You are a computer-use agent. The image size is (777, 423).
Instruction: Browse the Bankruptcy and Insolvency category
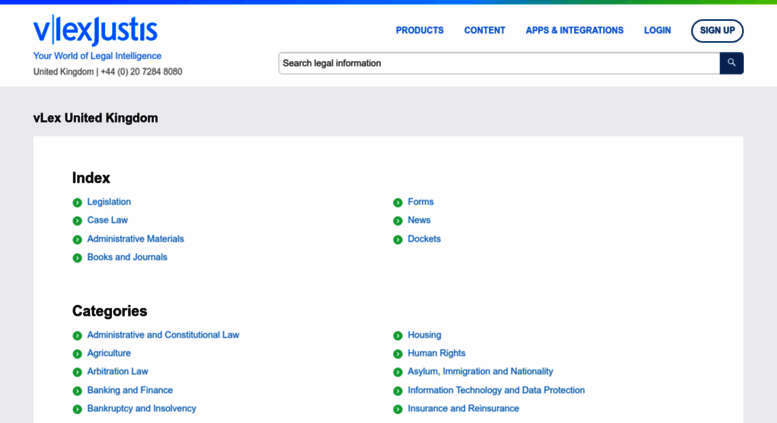142,409
